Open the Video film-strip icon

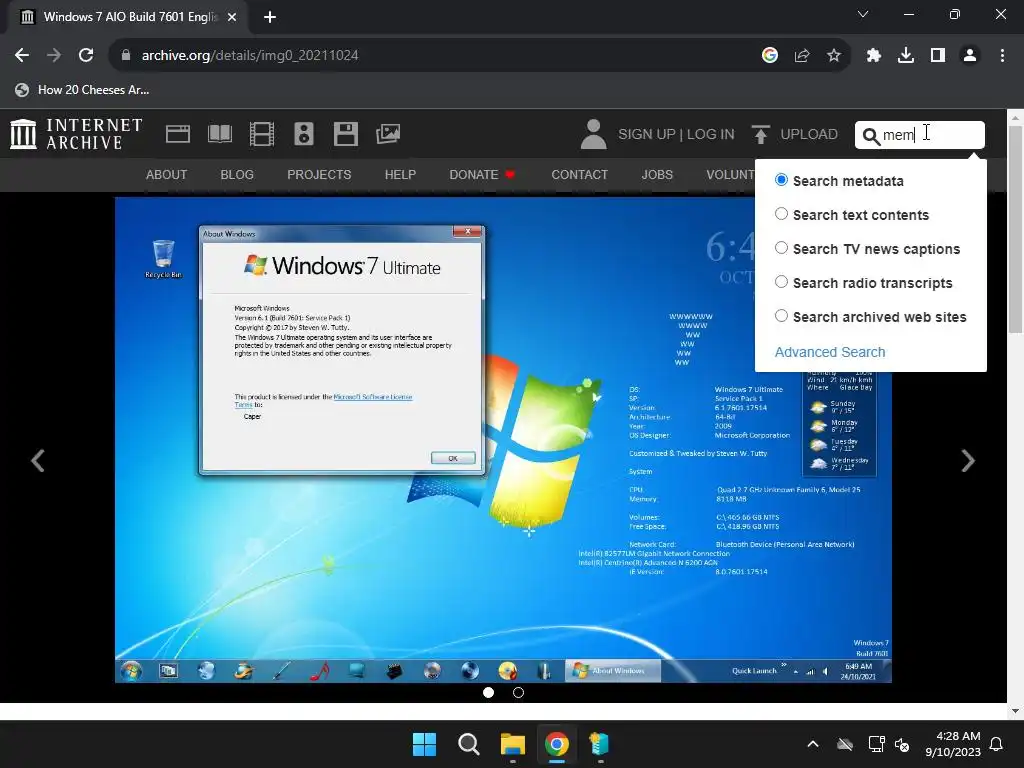[x=262, y=134]
